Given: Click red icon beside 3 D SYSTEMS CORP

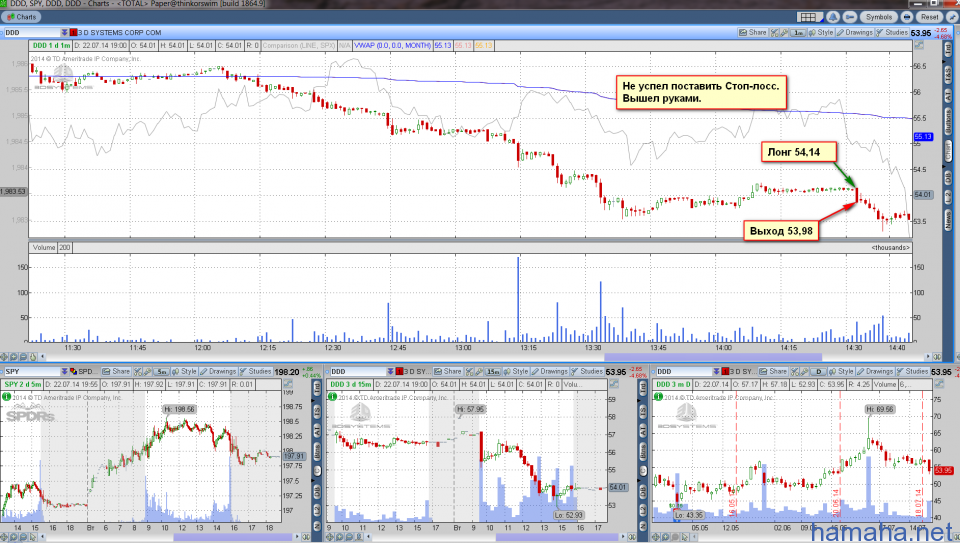Looking at the screenshot, I should click(x=73, y=32).
